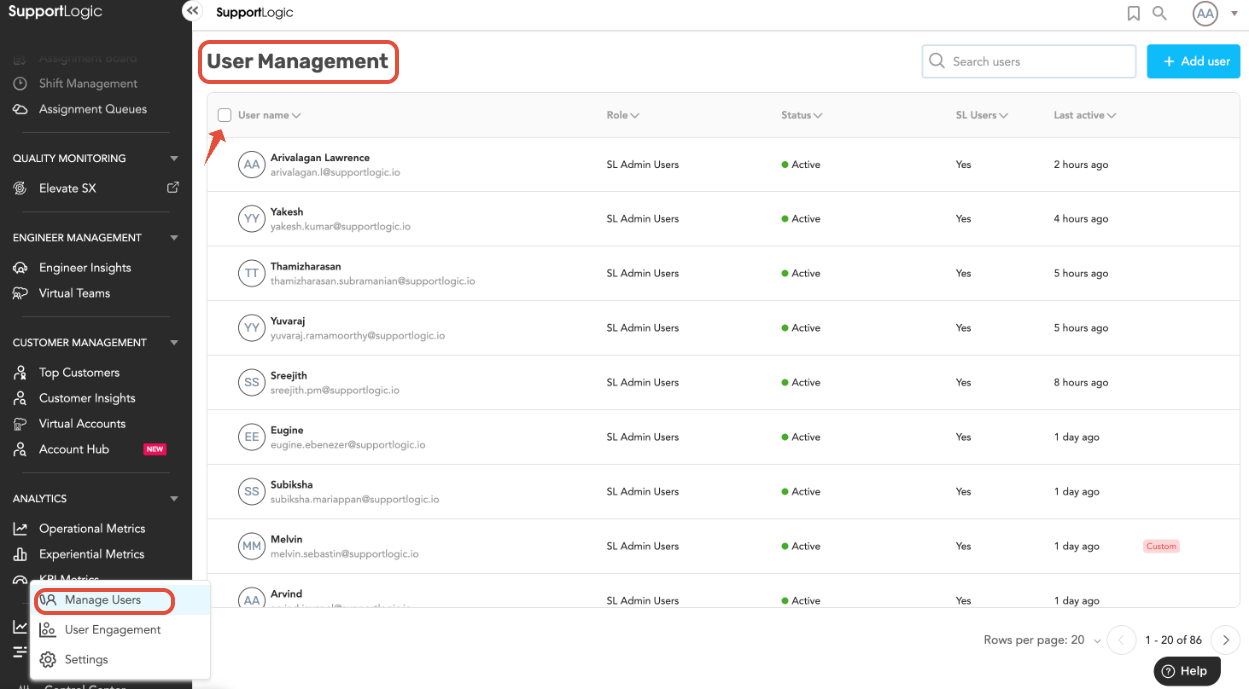The width and height of the screenshot is (1249, 689).
Task: Click Eugine's SL Admin Users role
Action: coord(643,437)
